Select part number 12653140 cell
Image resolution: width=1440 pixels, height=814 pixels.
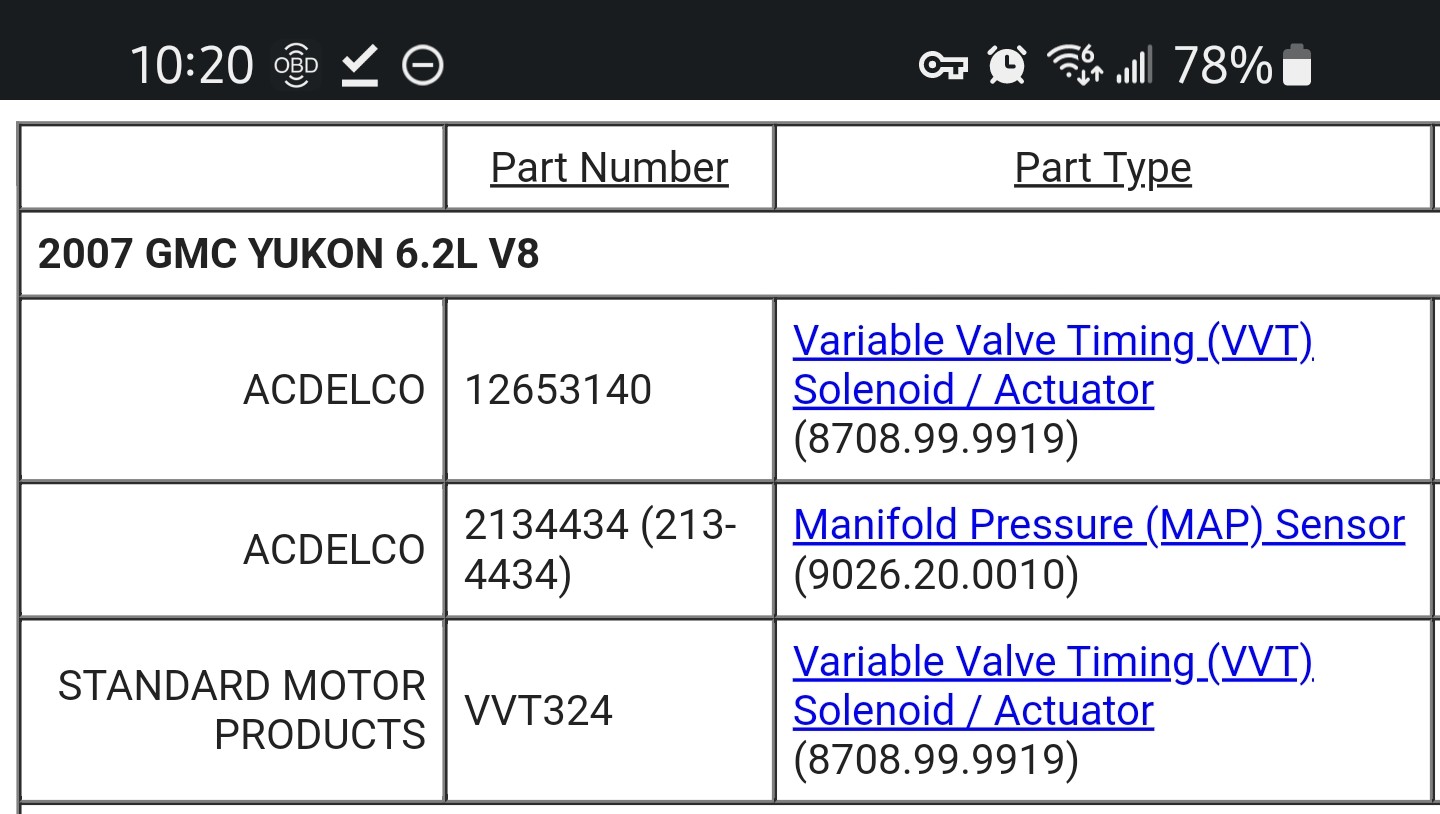610,390
